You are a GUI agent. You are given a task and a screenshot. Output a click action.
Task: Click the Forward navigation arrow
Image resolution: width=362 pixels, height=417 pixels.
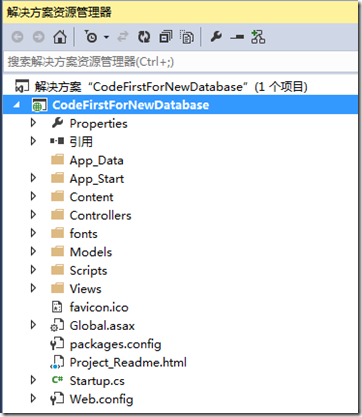[x=39, y=37]
